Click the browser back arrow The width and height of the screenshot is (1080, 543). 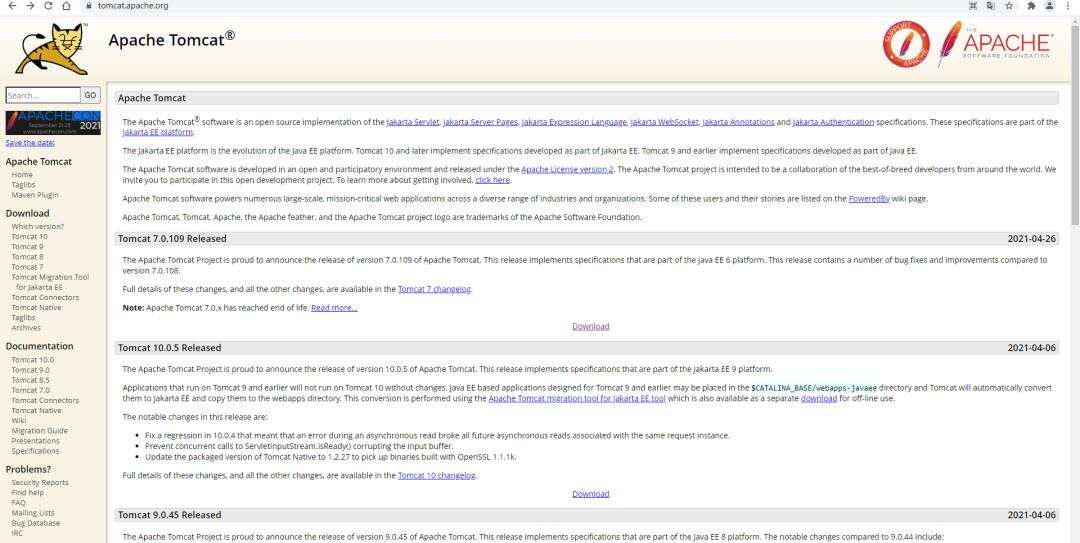point(10,6)
